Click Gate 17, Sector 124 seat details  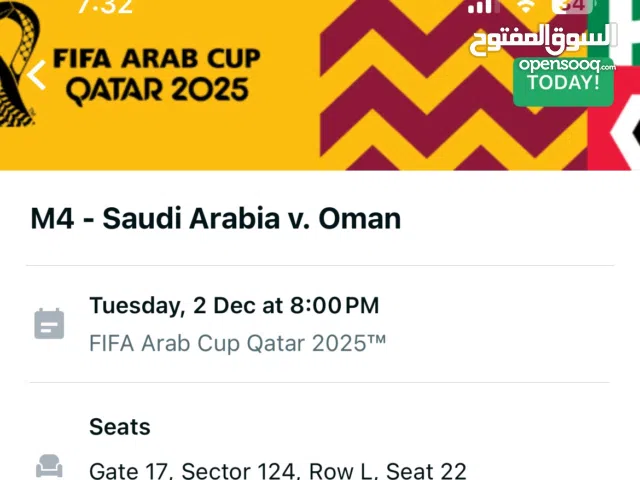(x=277, y=470)
